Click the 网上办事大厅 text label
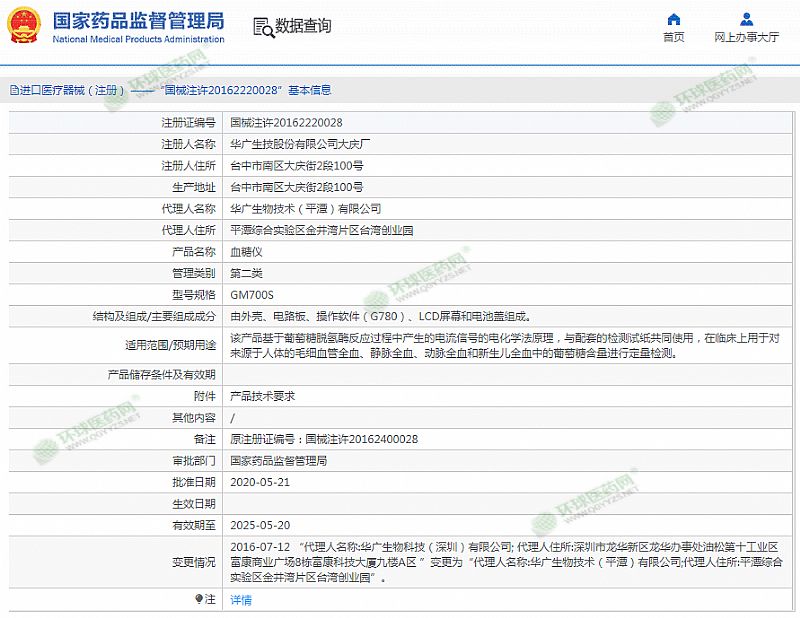 [746, 38]
